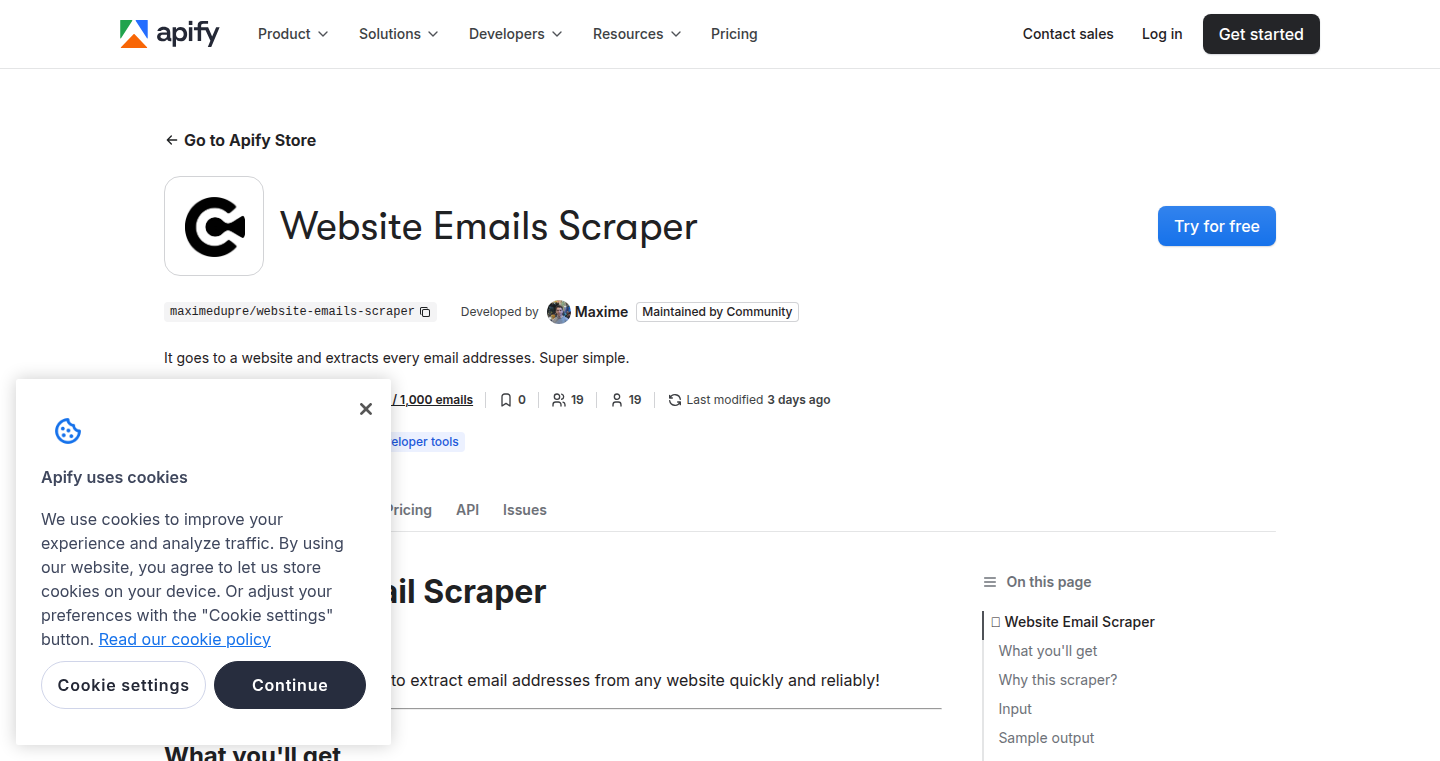Click Log in
This screenshot has width=1440, height=761.
[x=1162, y=34]
